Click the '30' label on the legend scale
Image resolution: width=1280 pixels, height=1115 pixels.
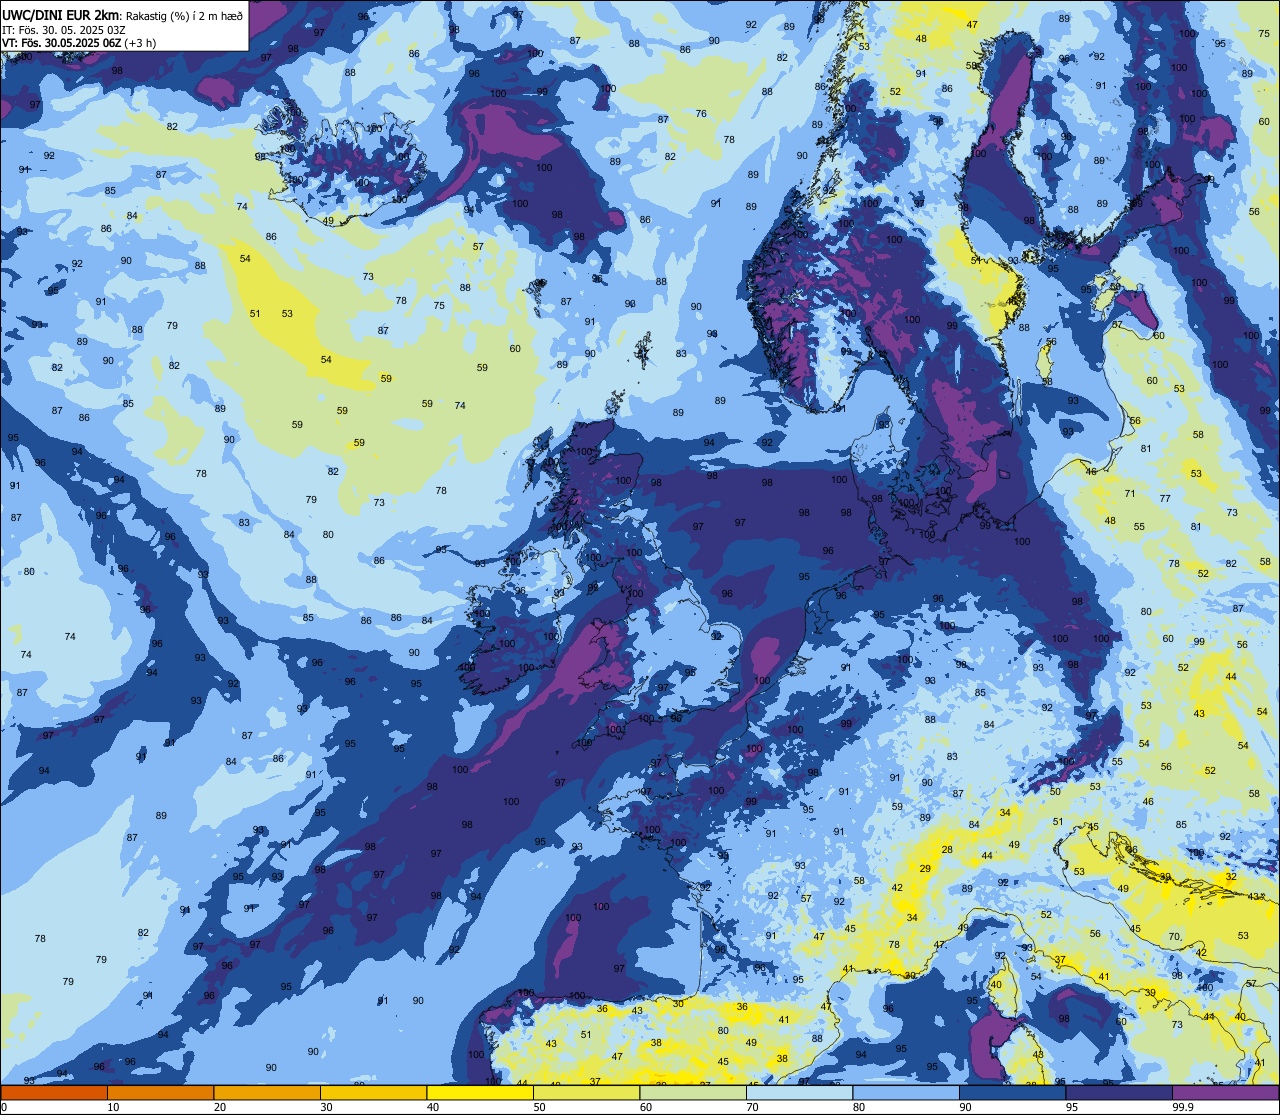pyautogui.click(x=326, y=1107)
